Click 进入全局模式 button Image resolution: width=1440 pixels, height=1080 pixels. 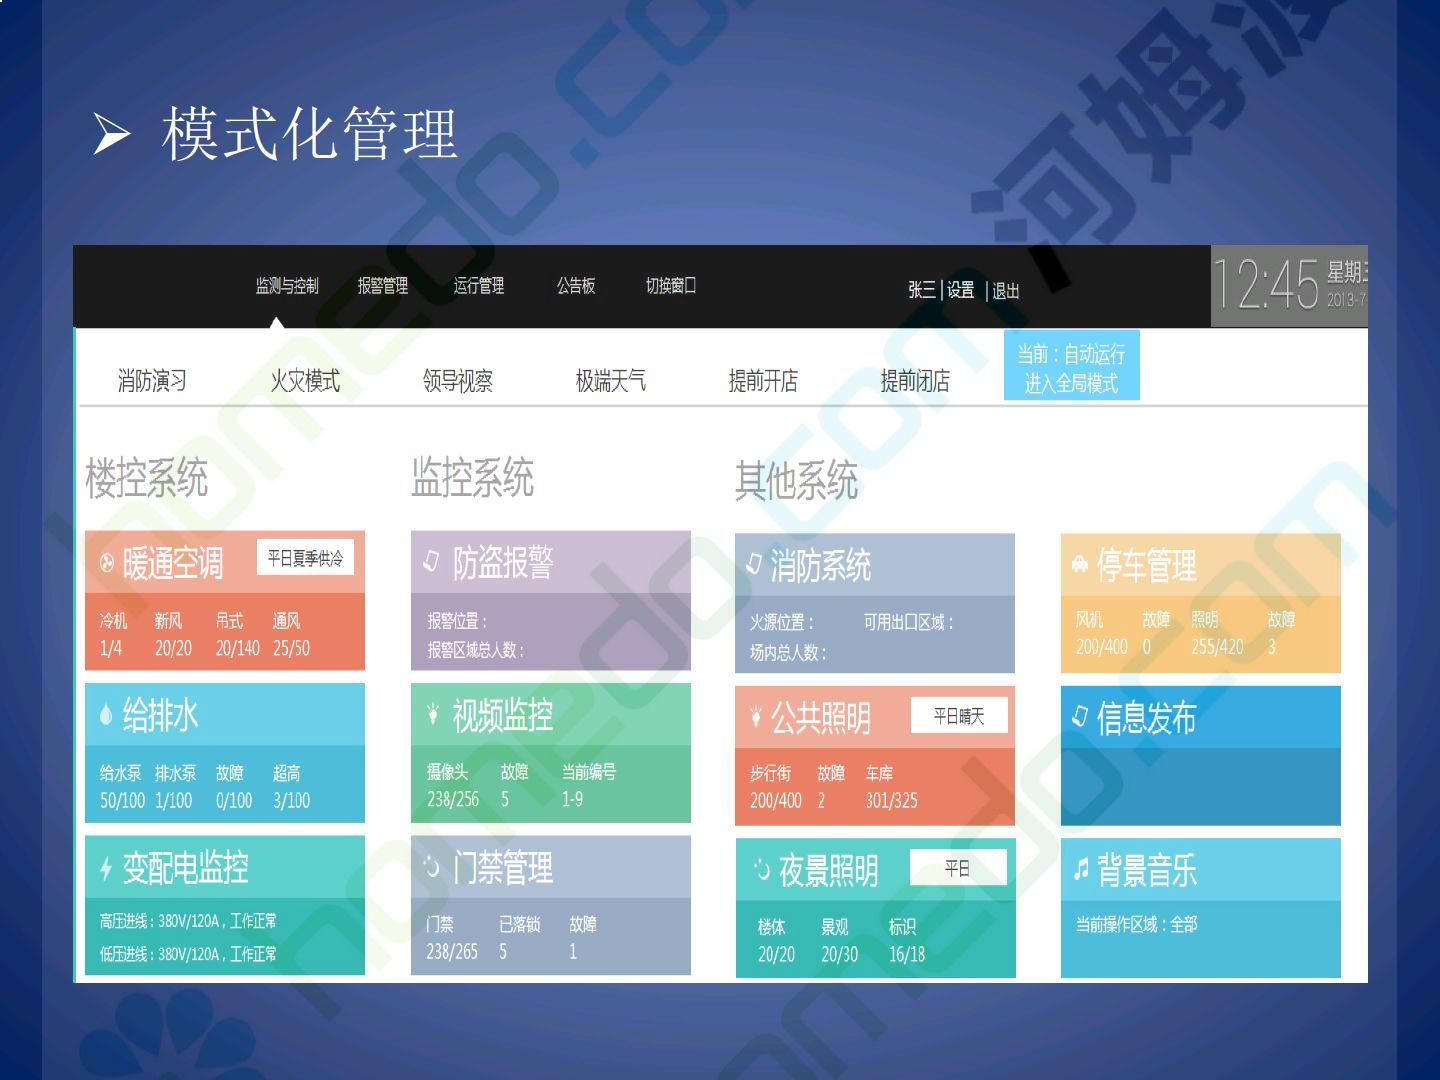coord(1071,382)
